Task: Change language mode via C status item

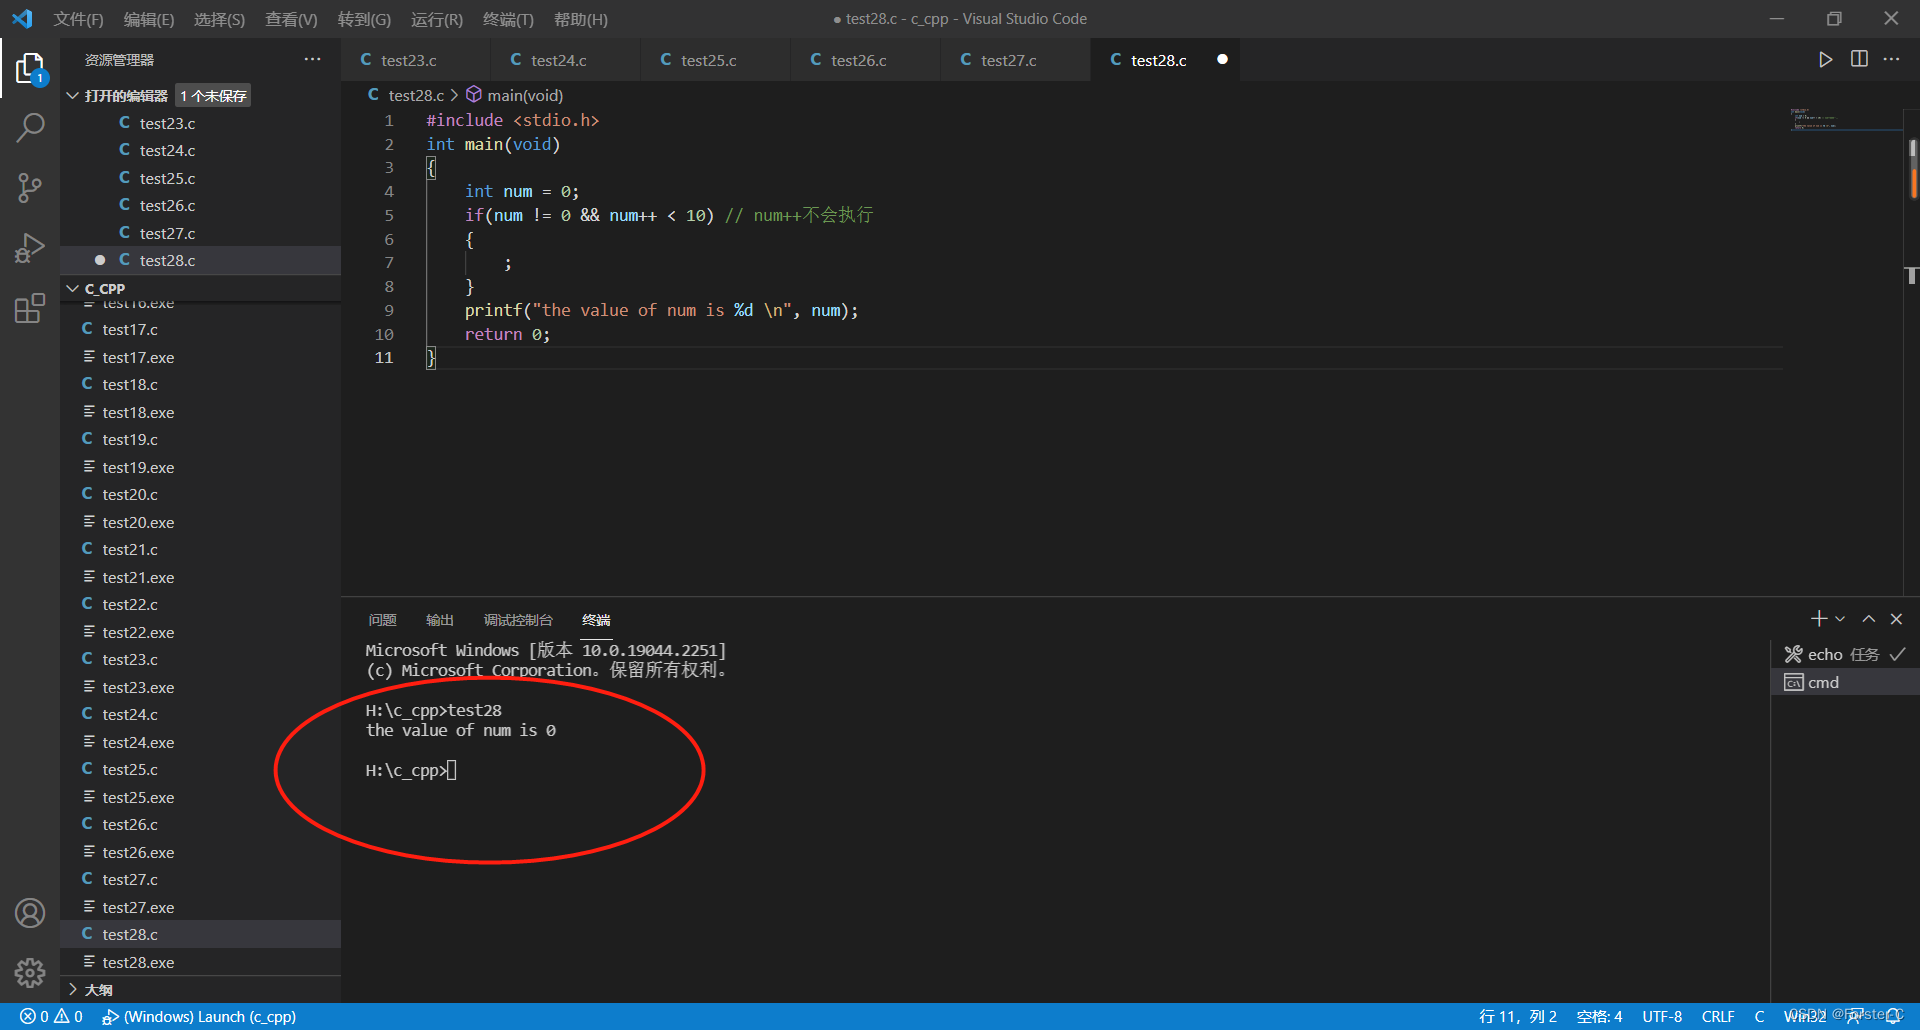Action: 1759,1016
